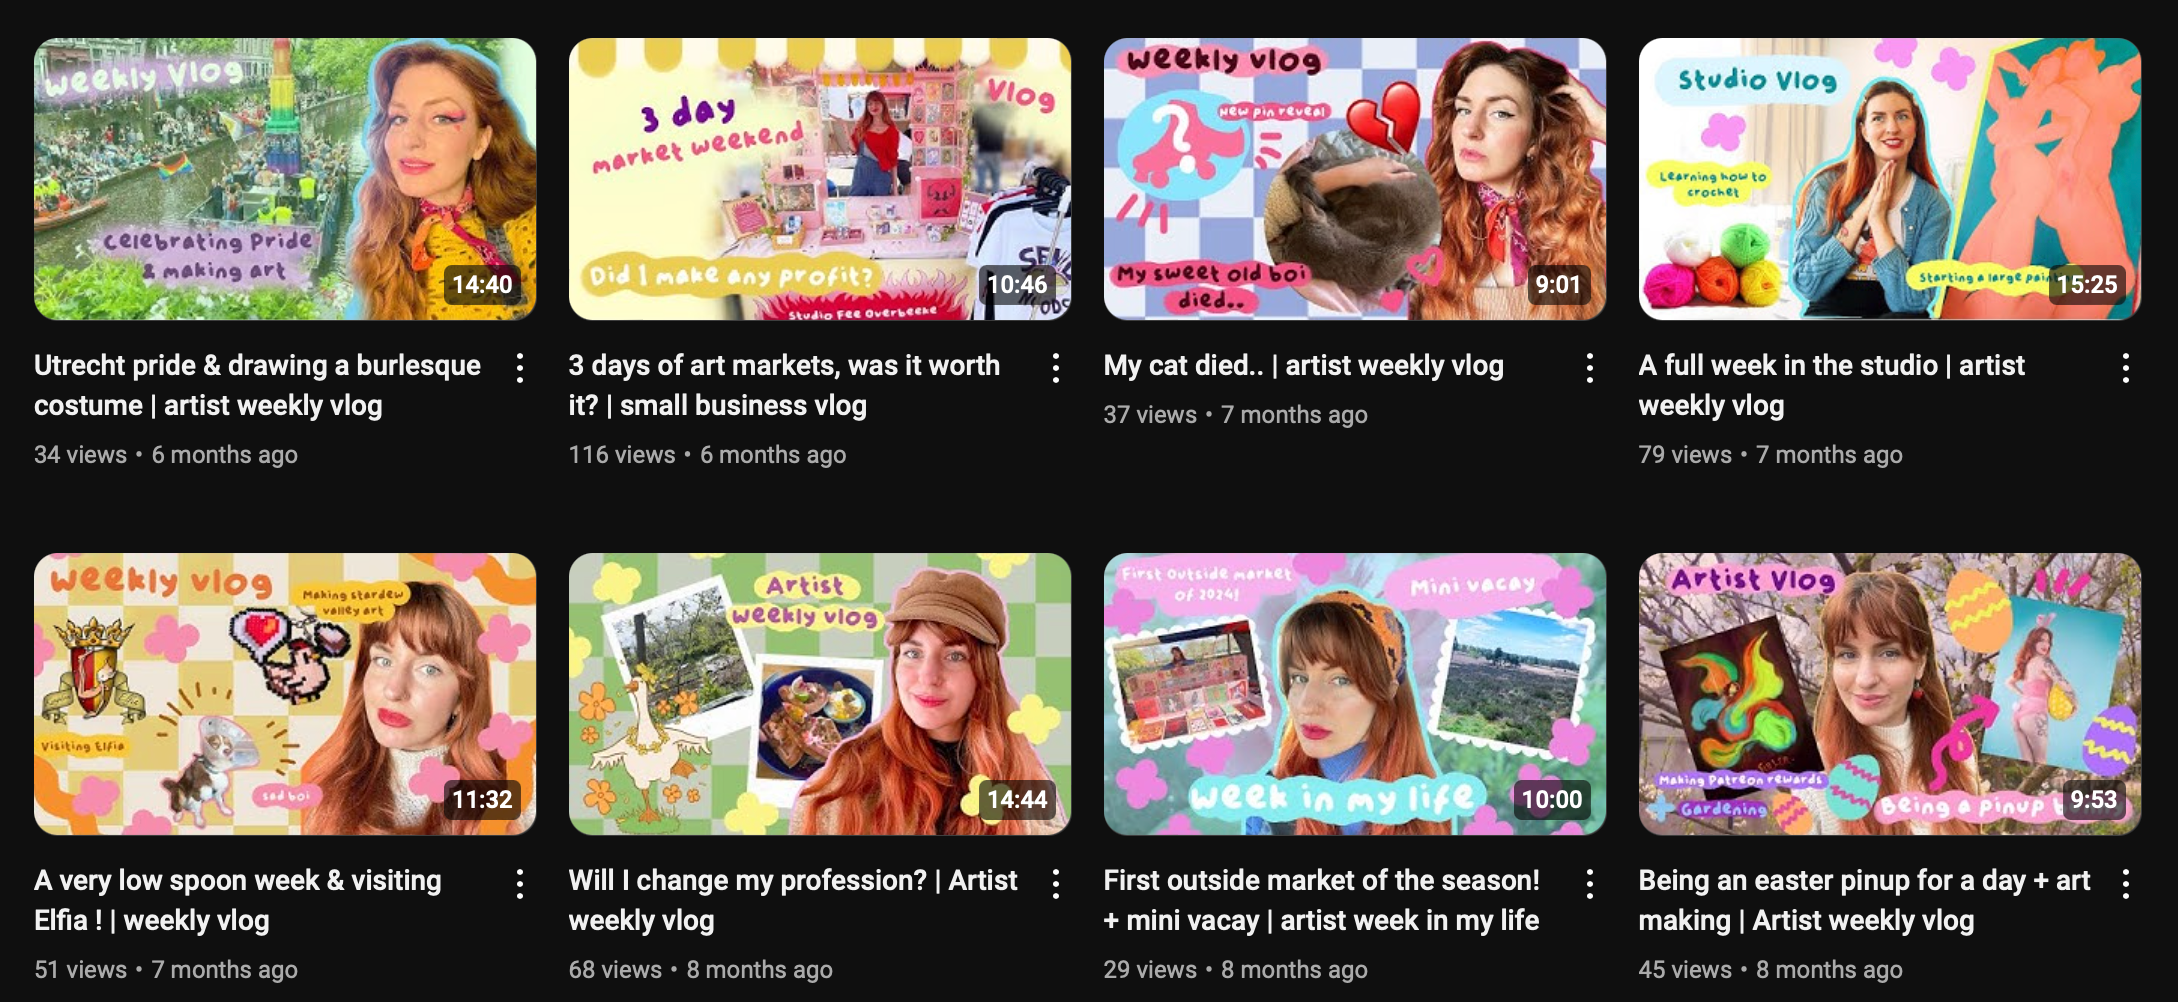
Task: Open the Utrecht pride weekly vlog thumbnail
Action: coord(285,179)
